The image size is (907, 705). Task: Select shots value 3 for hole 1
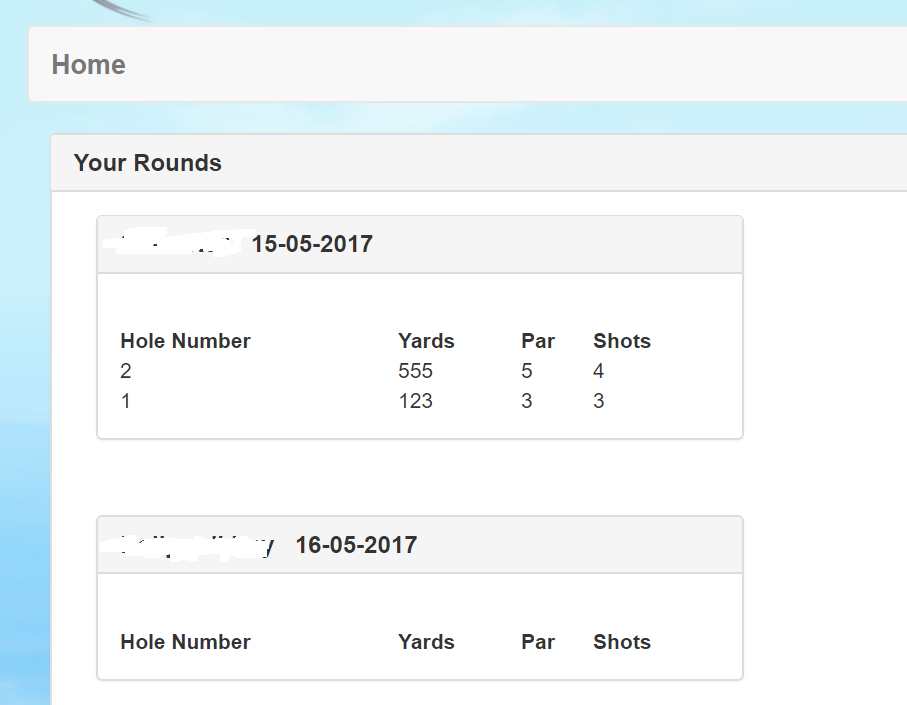[x=599, y=401]
